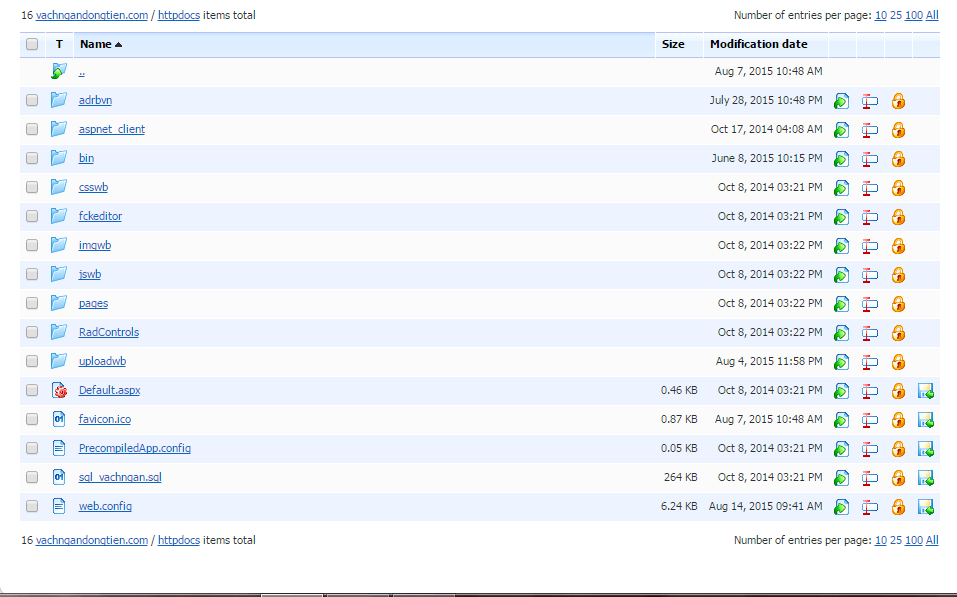The image size is (957, 597).
Task: Click the permissions lock icon for RadControls
Action: point(898,333)
